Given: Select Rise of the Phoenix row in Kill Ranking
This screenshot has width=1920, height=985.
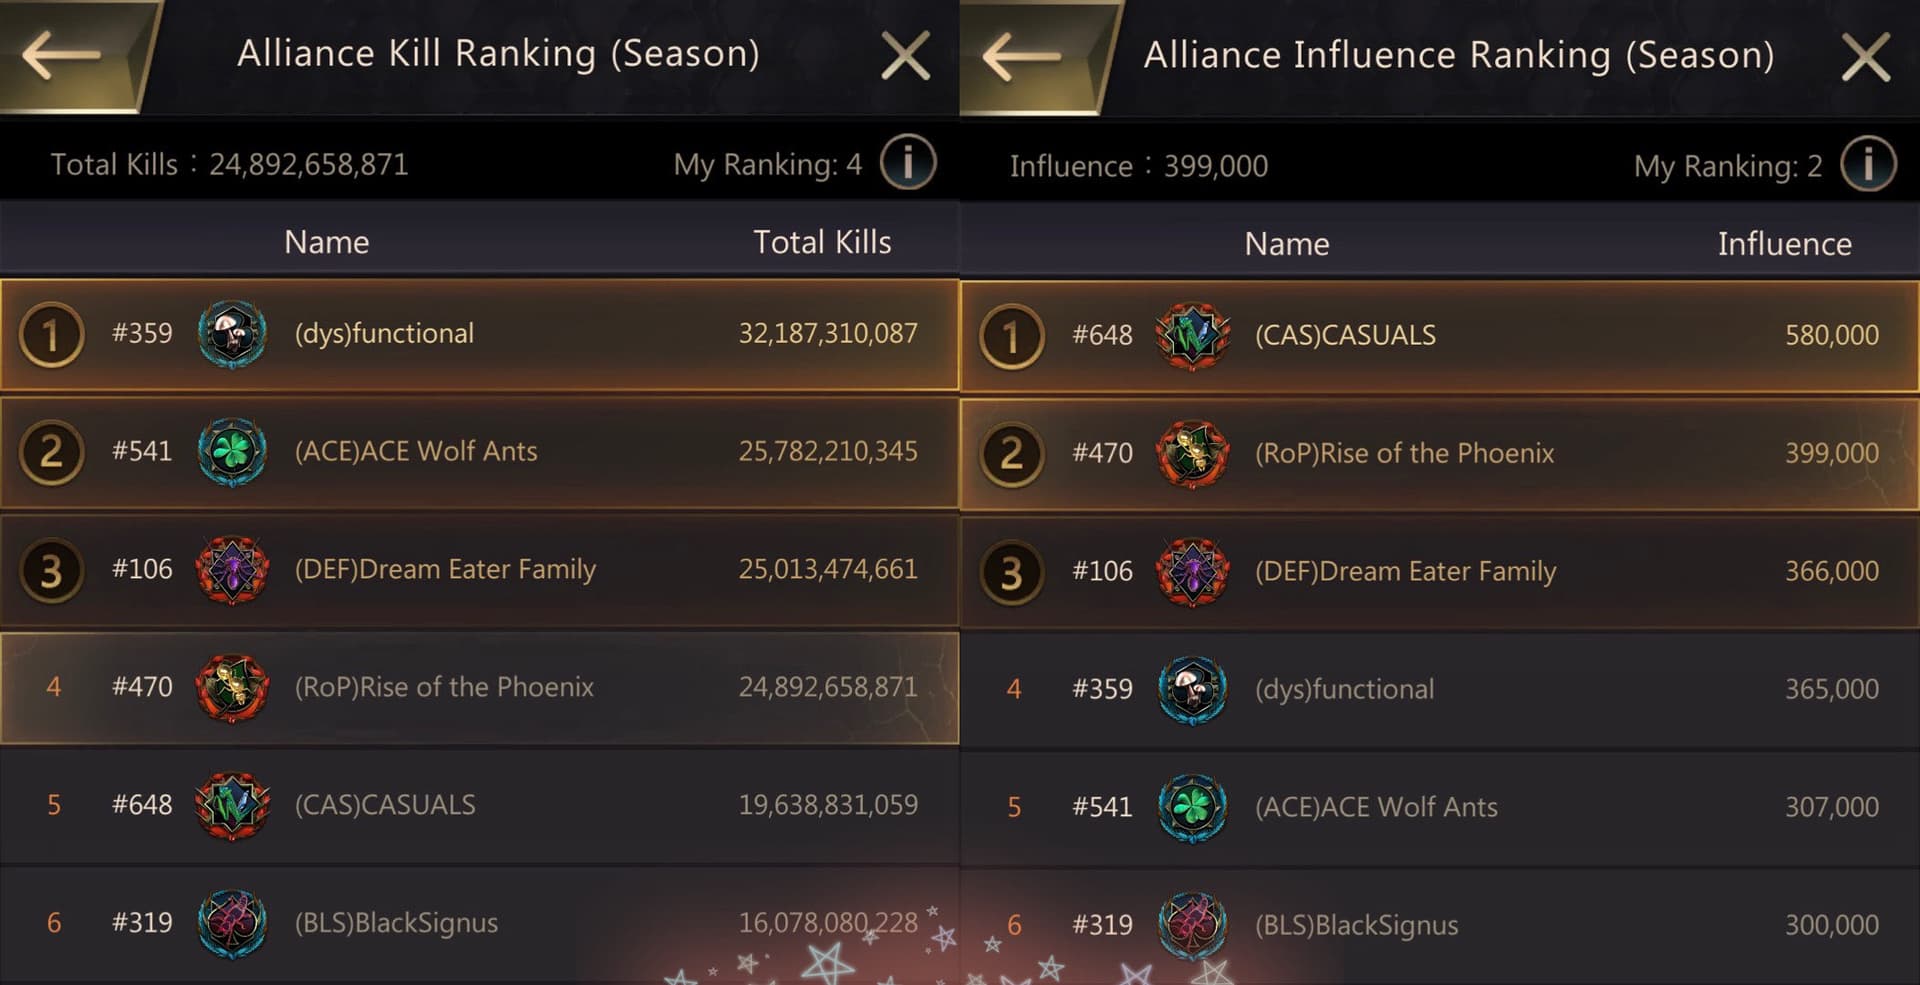Looking at the screenshot, I should click(x=480, y=688).
